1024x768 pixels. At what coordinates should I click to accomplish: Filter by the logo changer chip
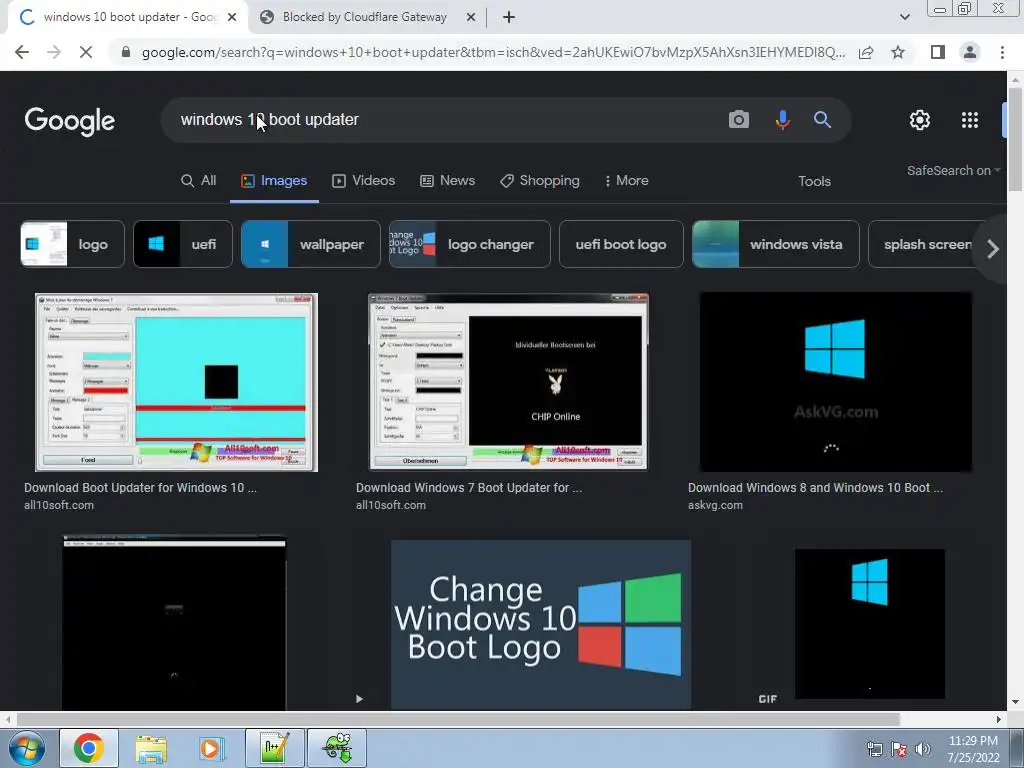pos(470,244)
